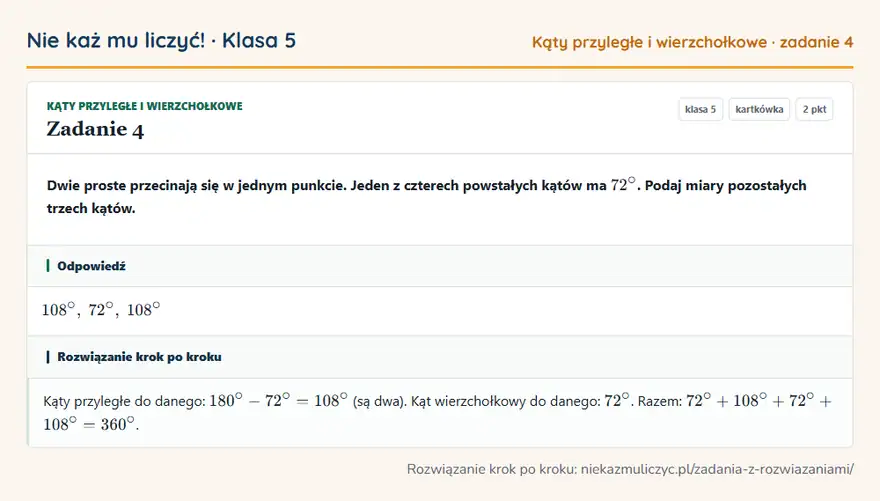Click the 'Nie każ mu liczyć! · Klasa 5' title
This screenshot has height=501, width=880.
tap(161, 41)
